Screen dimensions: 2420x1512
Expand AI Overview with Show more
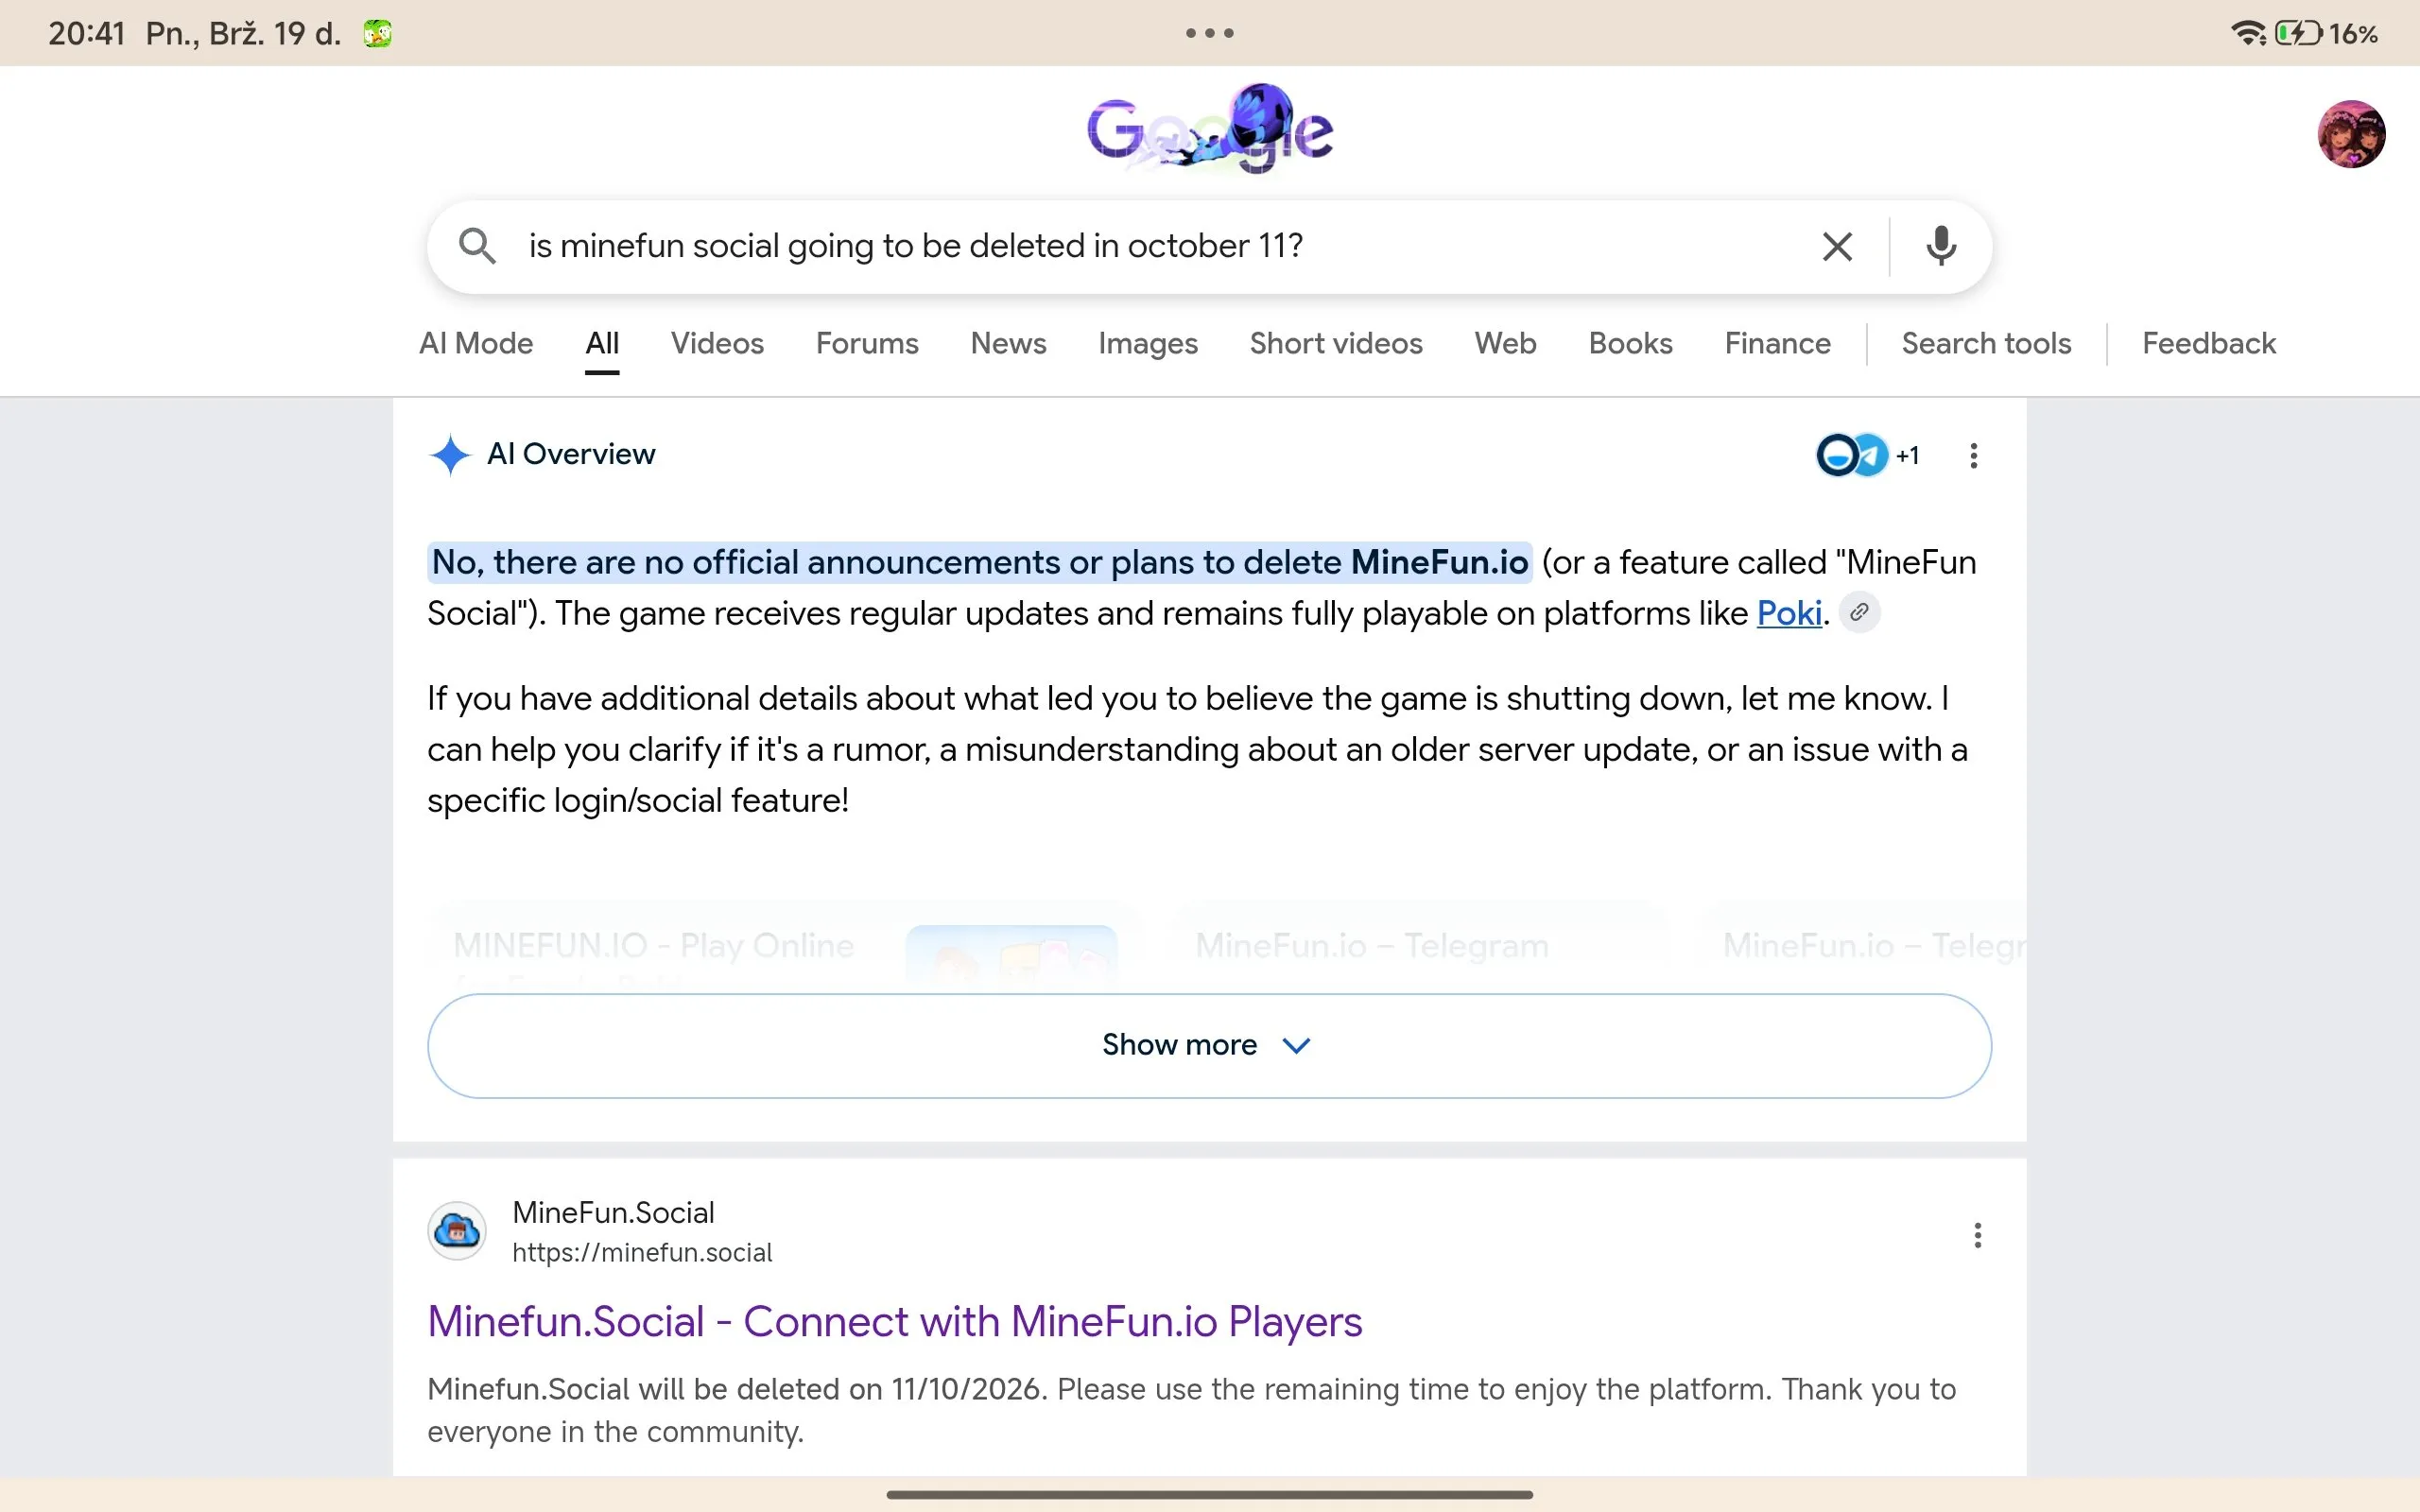click(1209, 1045)
